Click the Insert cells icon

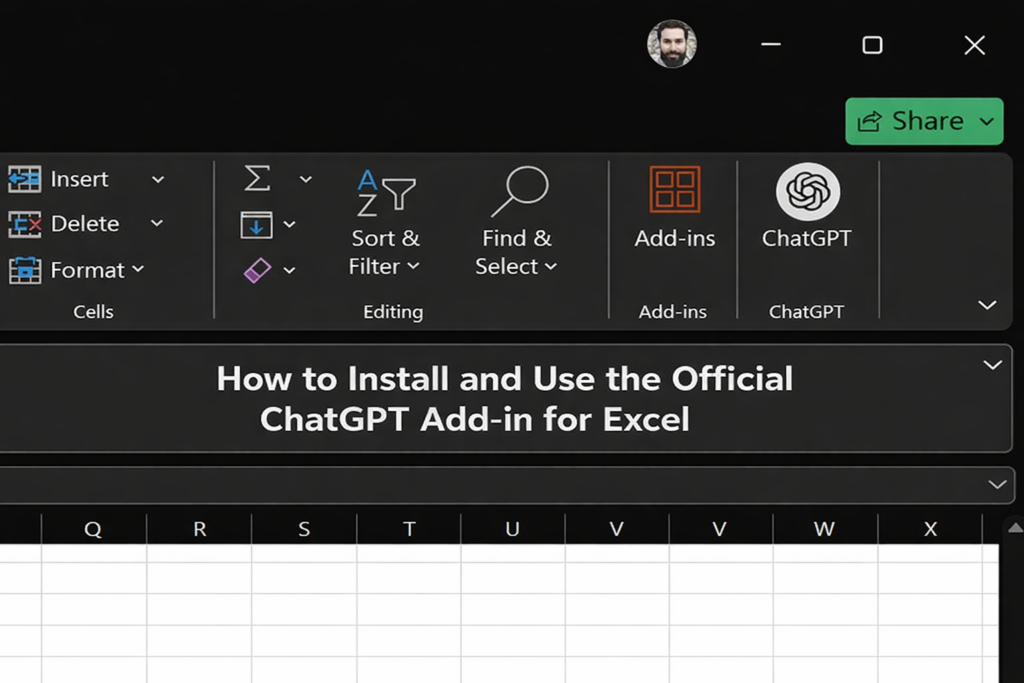coord(24,179)
